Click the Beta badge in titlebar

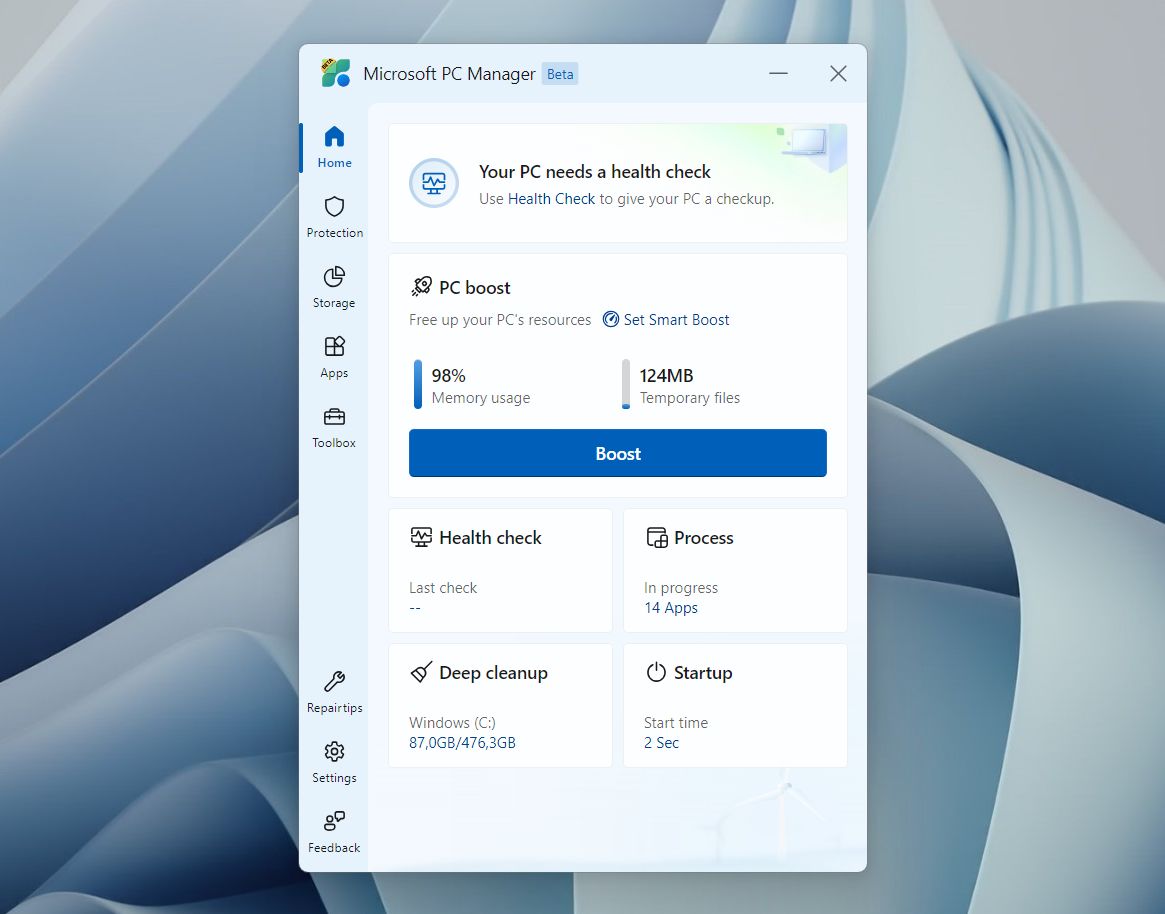pyautogui.click(x=560, y=73)
